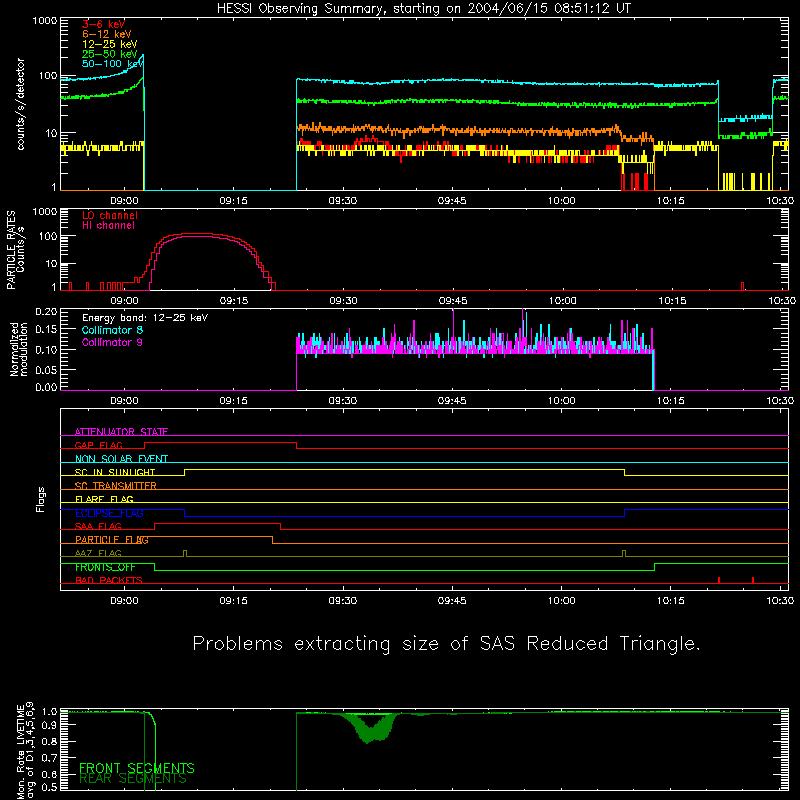Click the Energy band: 12-25 keV label
This screenshot has height=800, width=800.
(x=145, y=318)
